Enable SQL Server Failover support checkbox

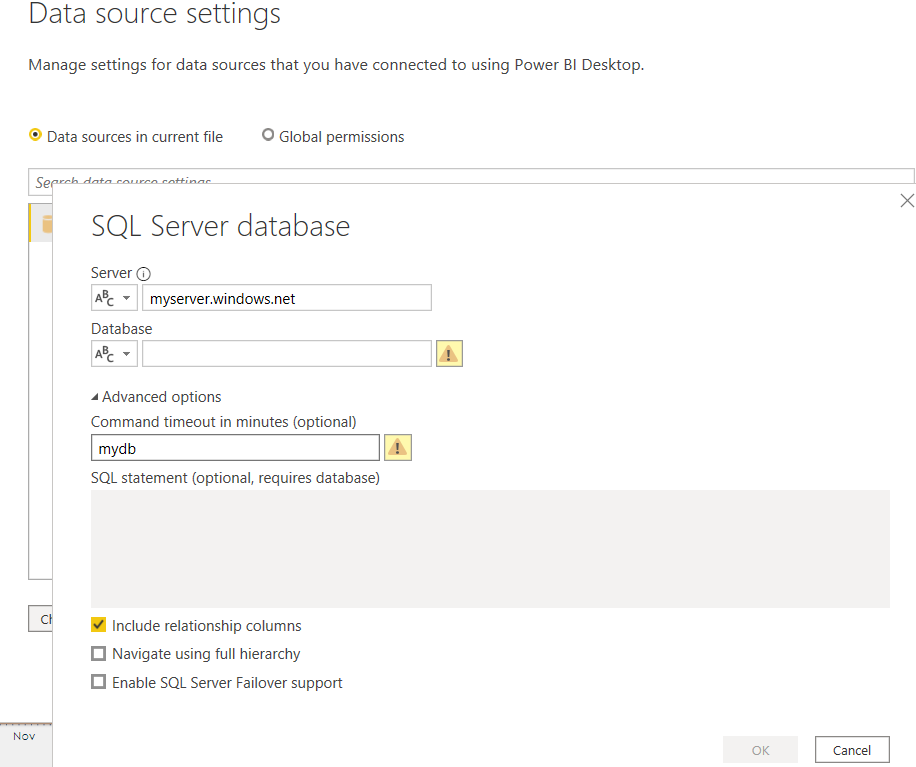tap(98, 683)
